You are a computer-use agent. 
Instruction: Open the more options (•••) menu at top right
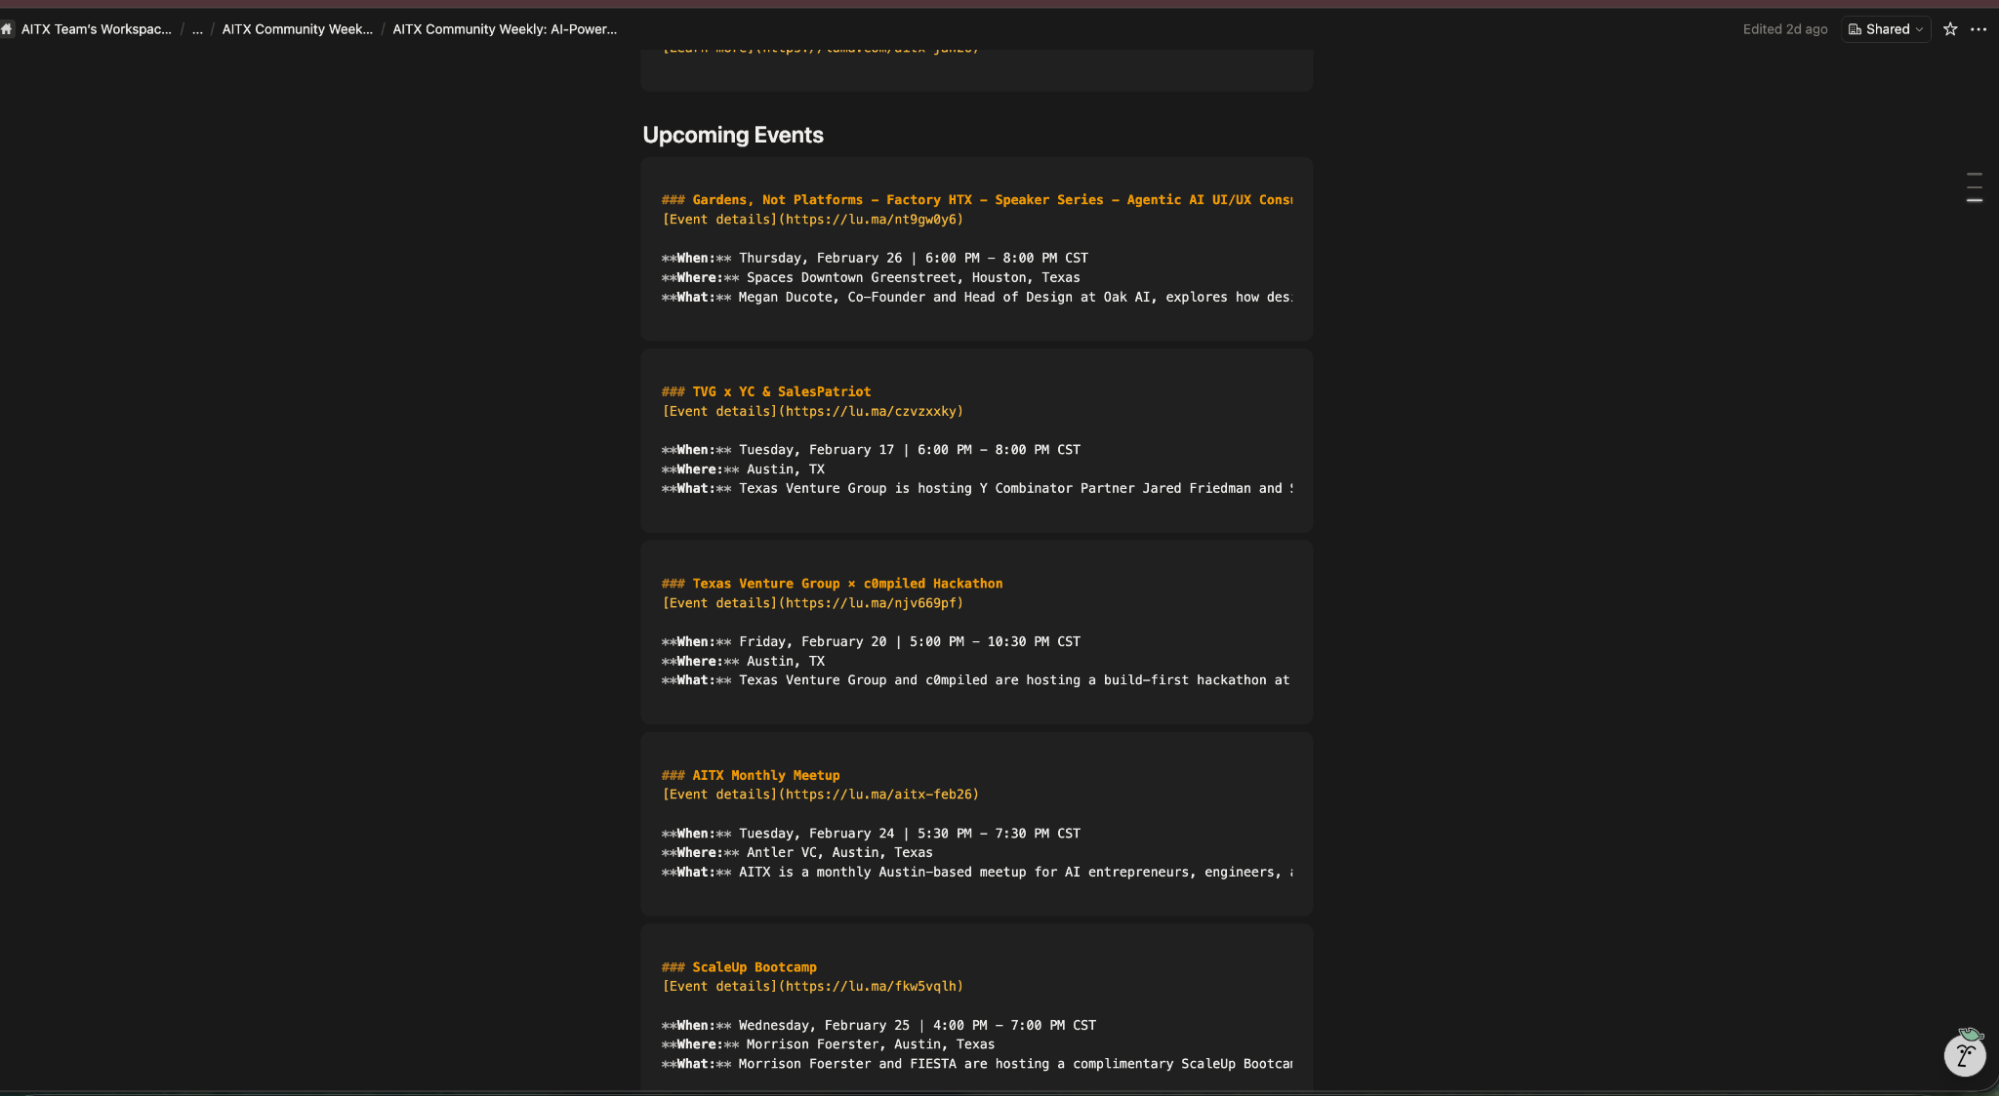click(x=1979, y=29)
